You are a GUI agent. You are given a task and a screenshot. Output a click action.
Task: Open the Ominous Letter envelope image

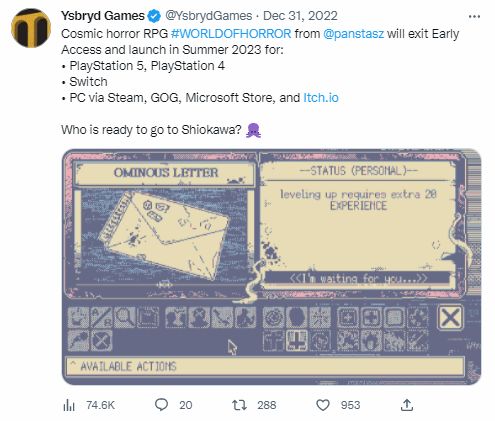click(165, 235)
